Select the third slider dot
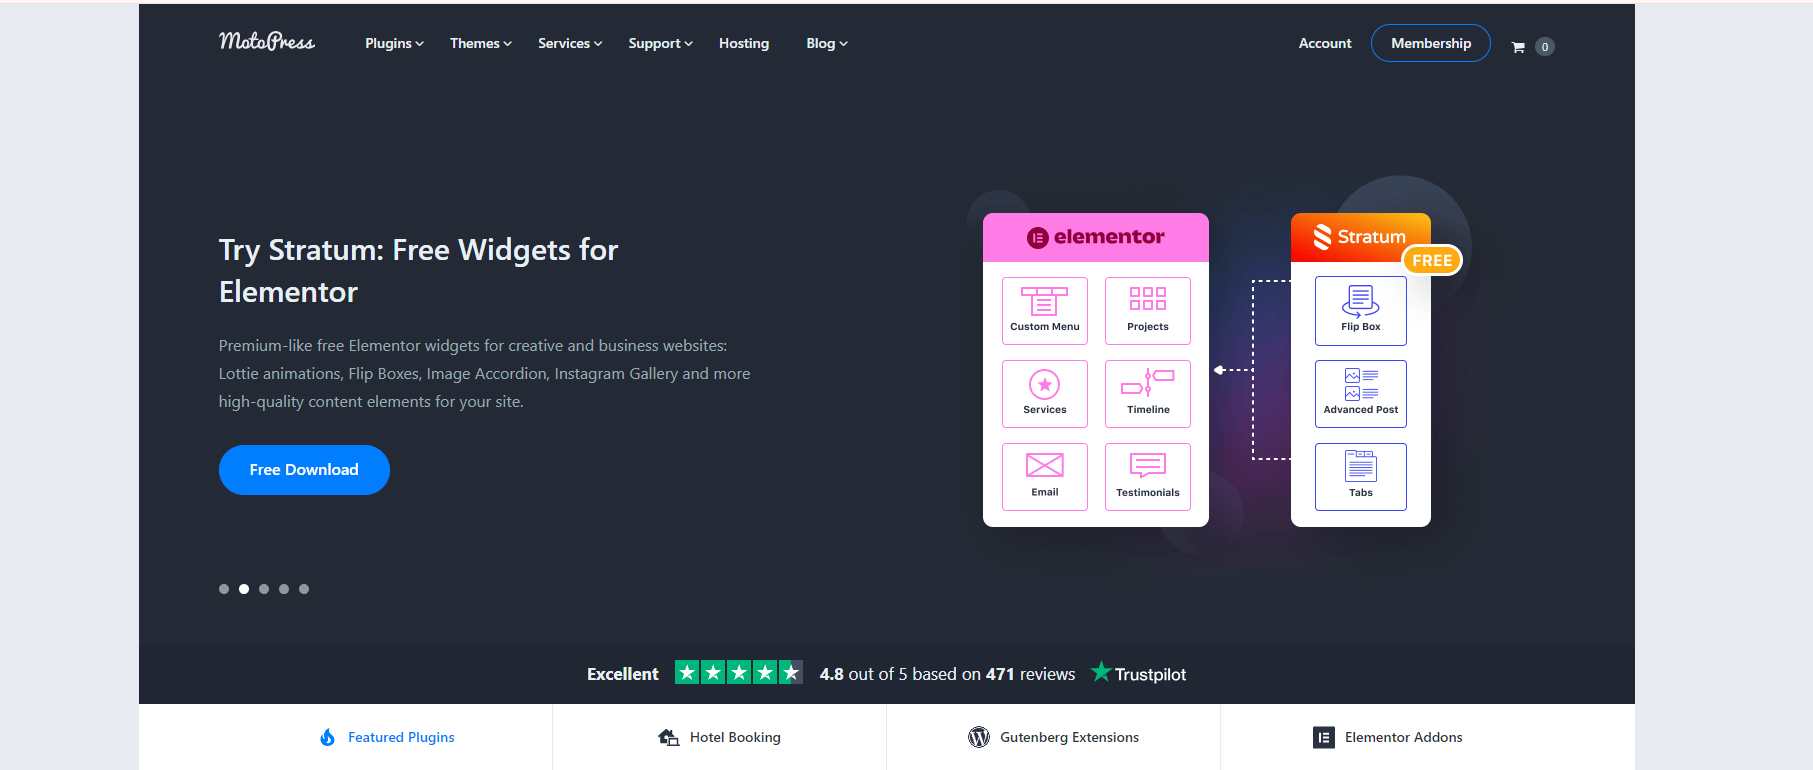Screen dimensions: 1813x770 tap(264, 589)
